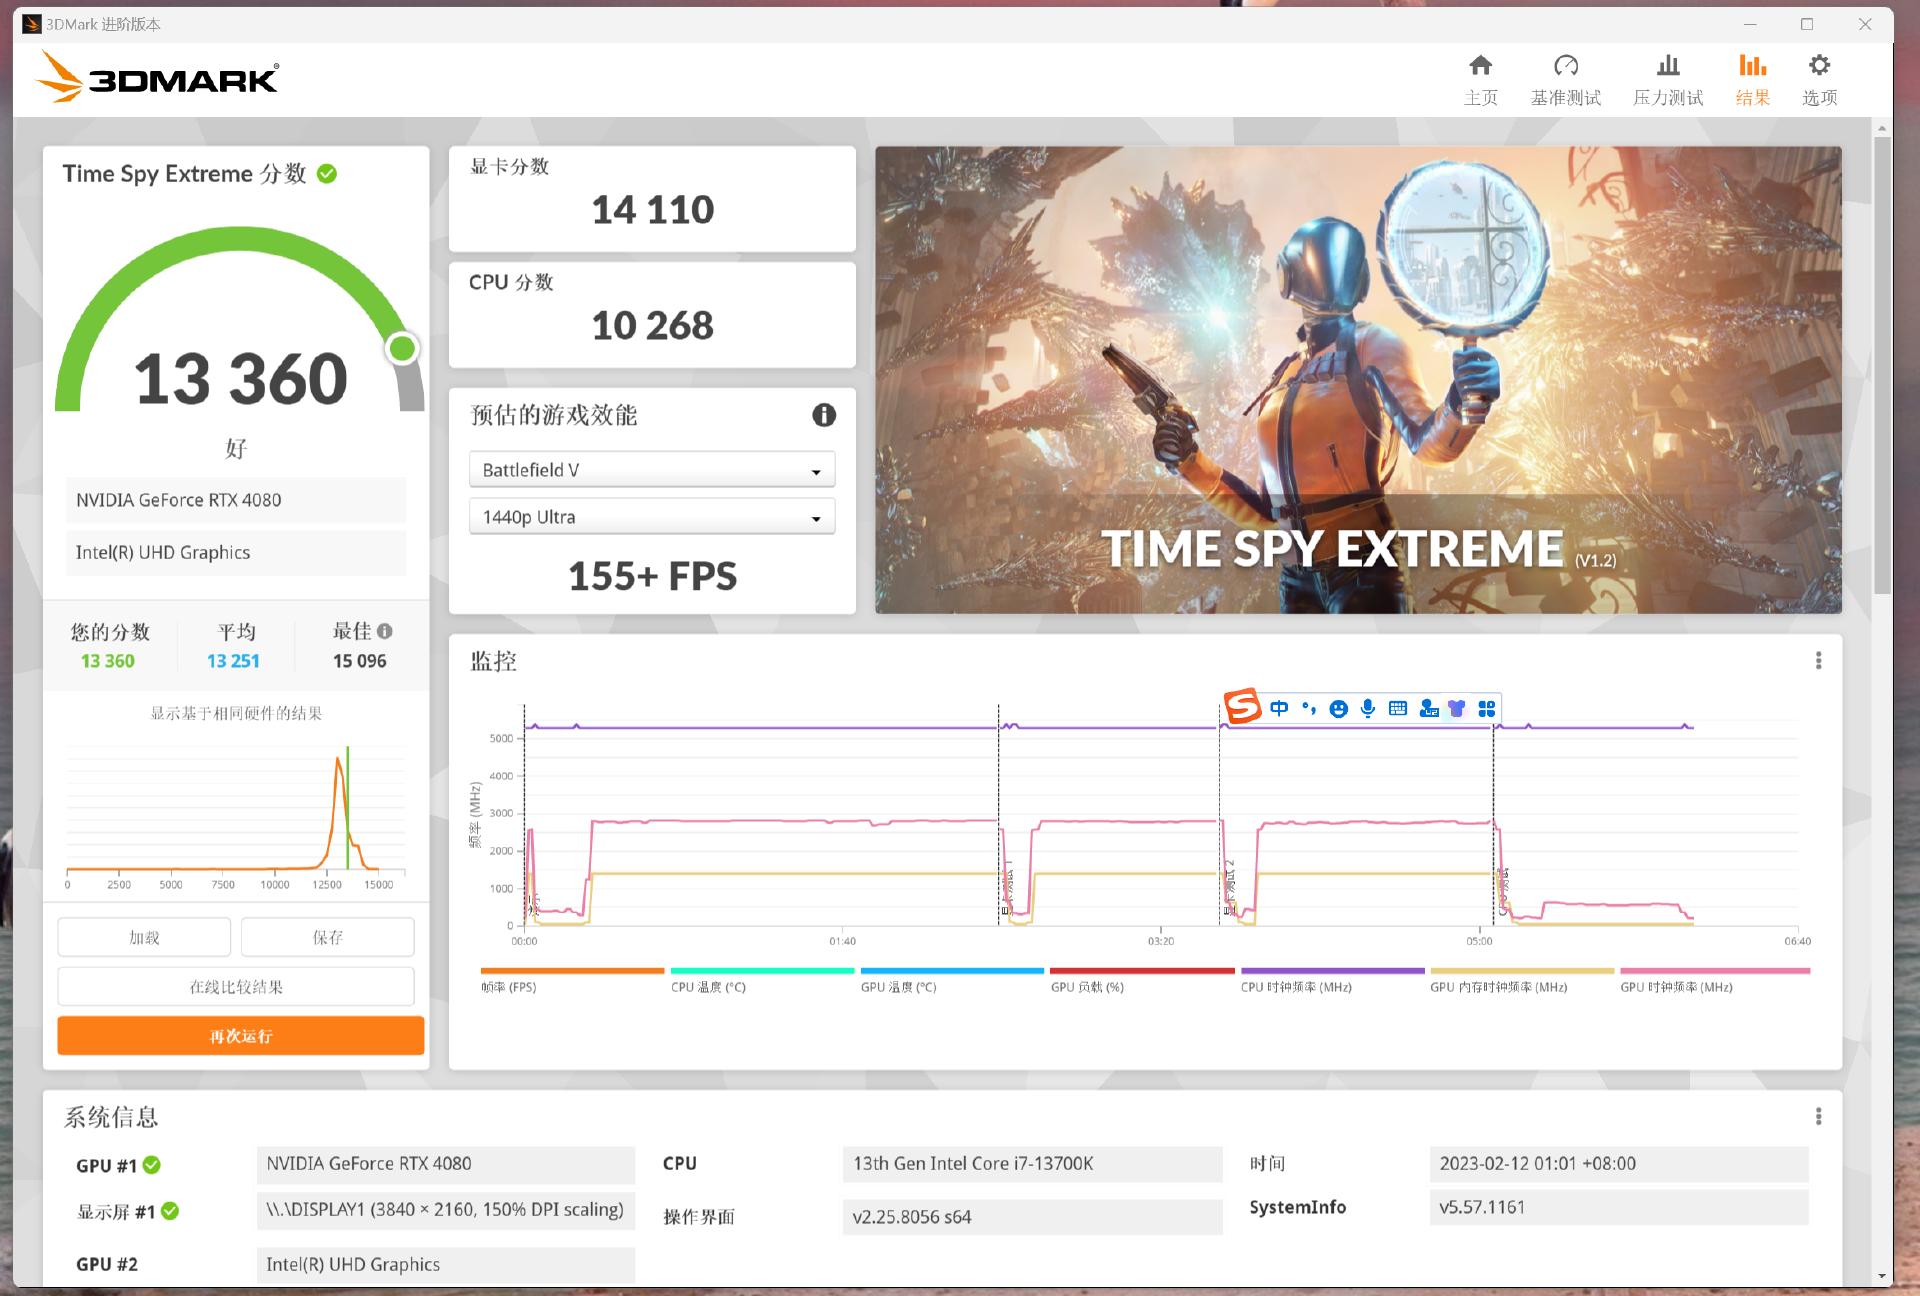Open the Sogou virtual keyboard icon
The image size is (1920, 1296).
[1397, 708]
